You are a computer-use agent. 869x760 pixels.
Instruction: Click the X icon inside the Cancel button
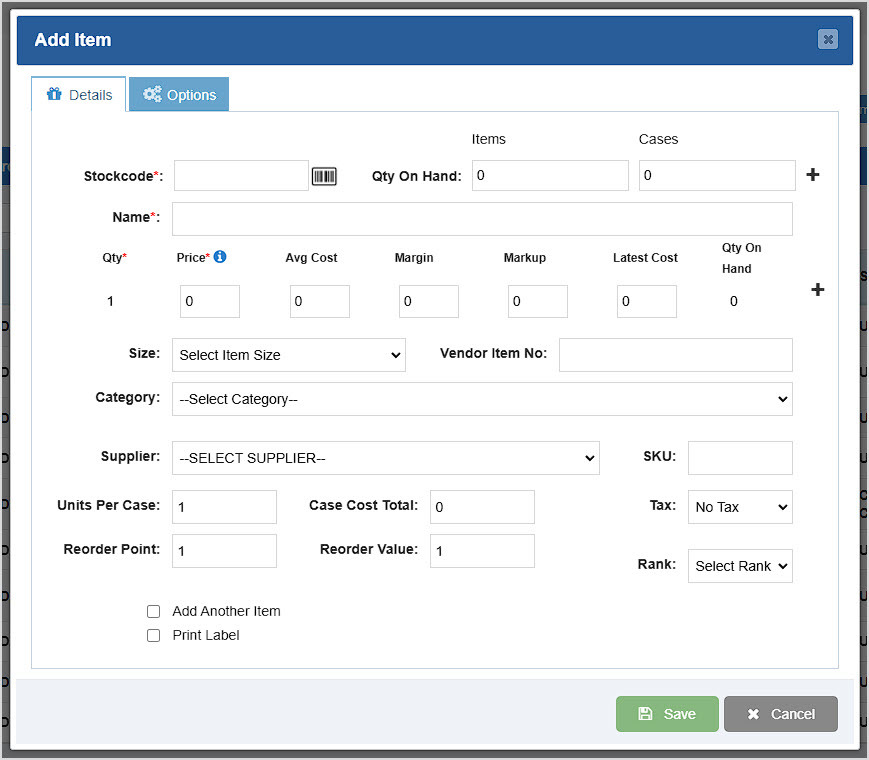tap(755, 714)
